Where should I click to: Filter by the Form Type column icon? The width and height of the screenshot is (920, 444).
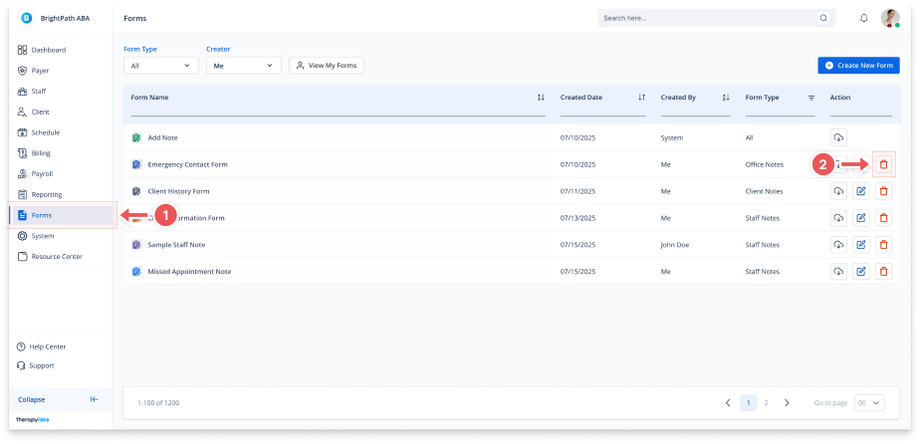pyautogui.click(x=811, y=97)
